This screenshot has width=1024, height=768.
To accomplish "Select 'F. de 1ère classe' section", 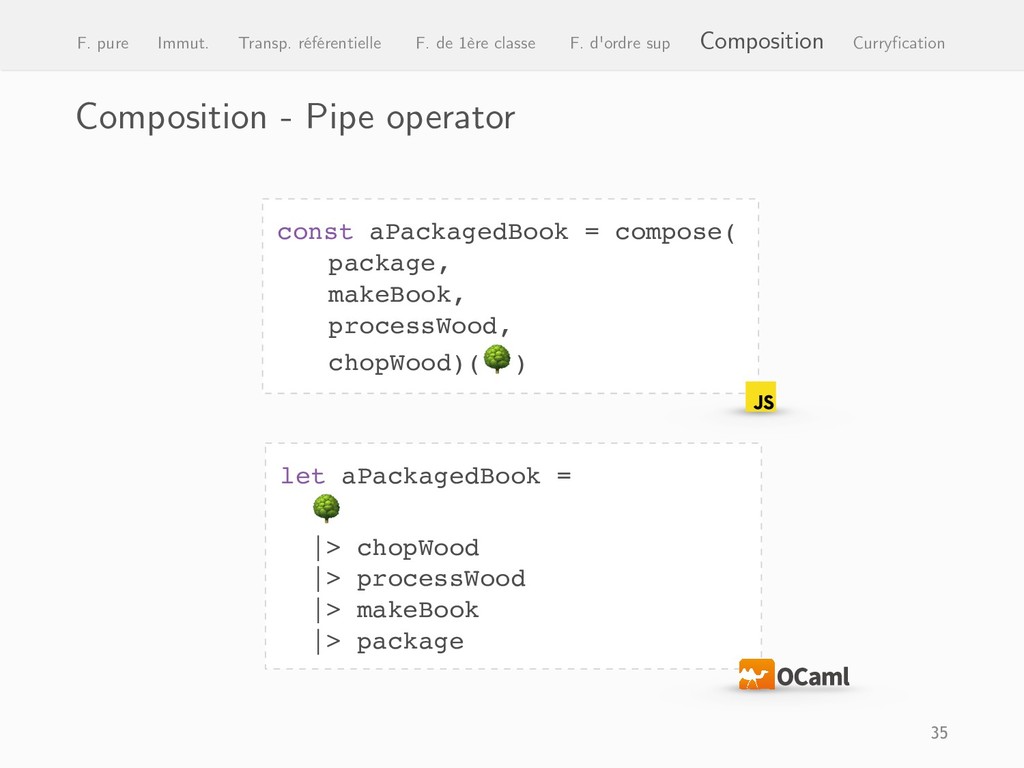I will point(475,43).
